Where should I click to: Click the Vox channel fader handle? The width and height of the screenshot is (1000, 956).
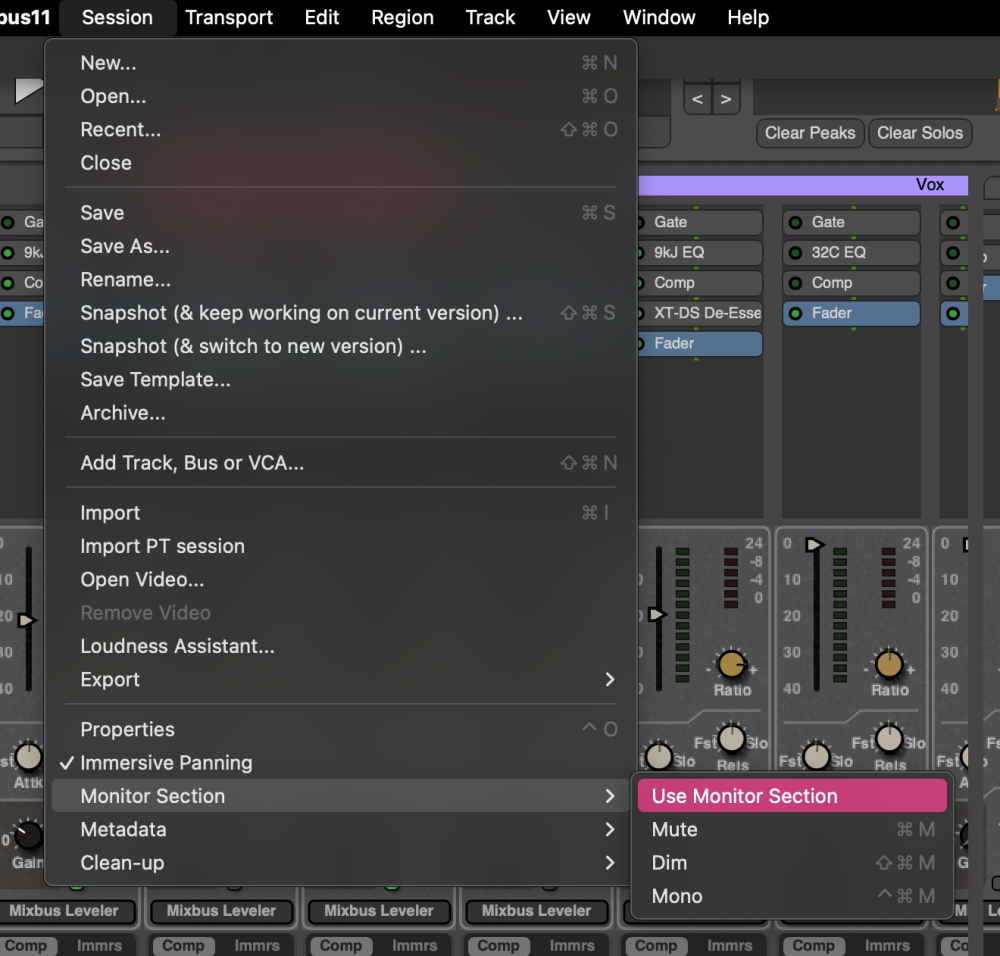(x=813, y=545)
